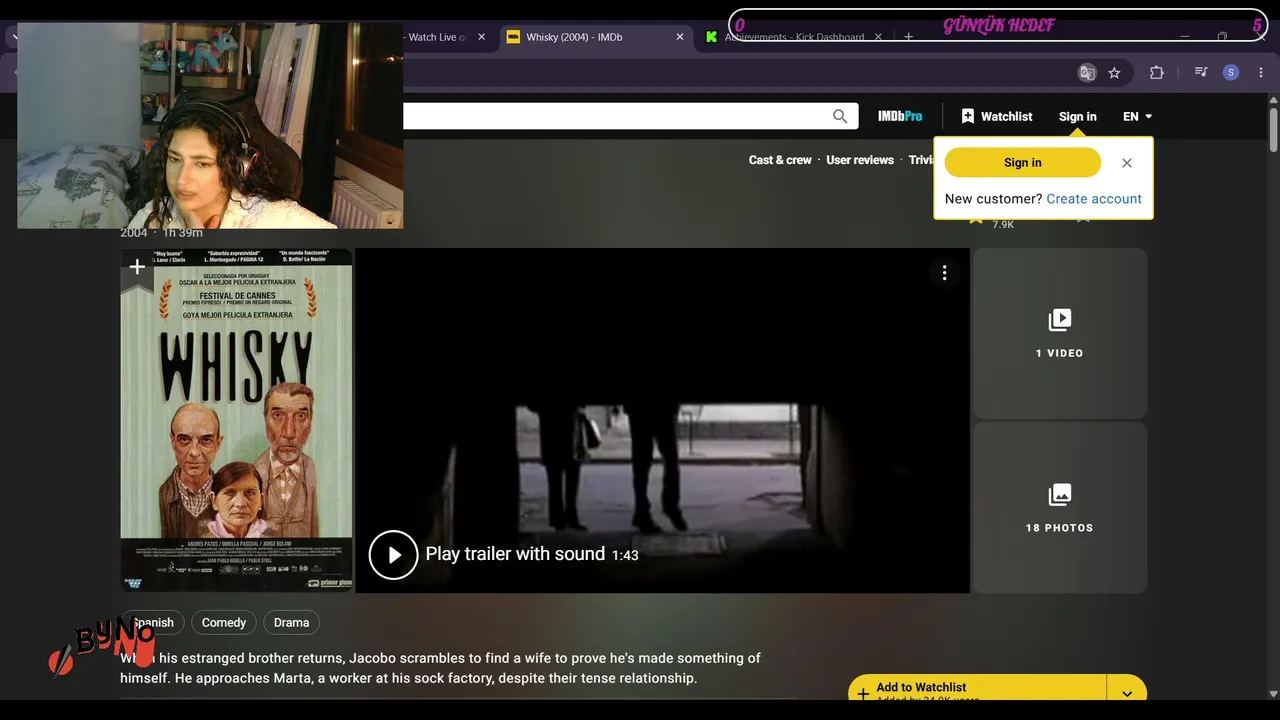The width and height of the screenshot is (1280, 720).
Task: Add Whisky poster to watchlist via plus ribbon
Action: point(137,267)
